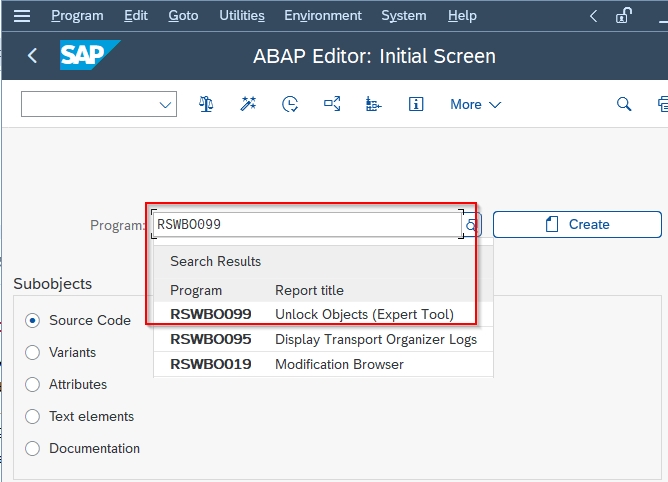Click the Where-used list icon
The image size is (668, 482).
tap(332, 104)
